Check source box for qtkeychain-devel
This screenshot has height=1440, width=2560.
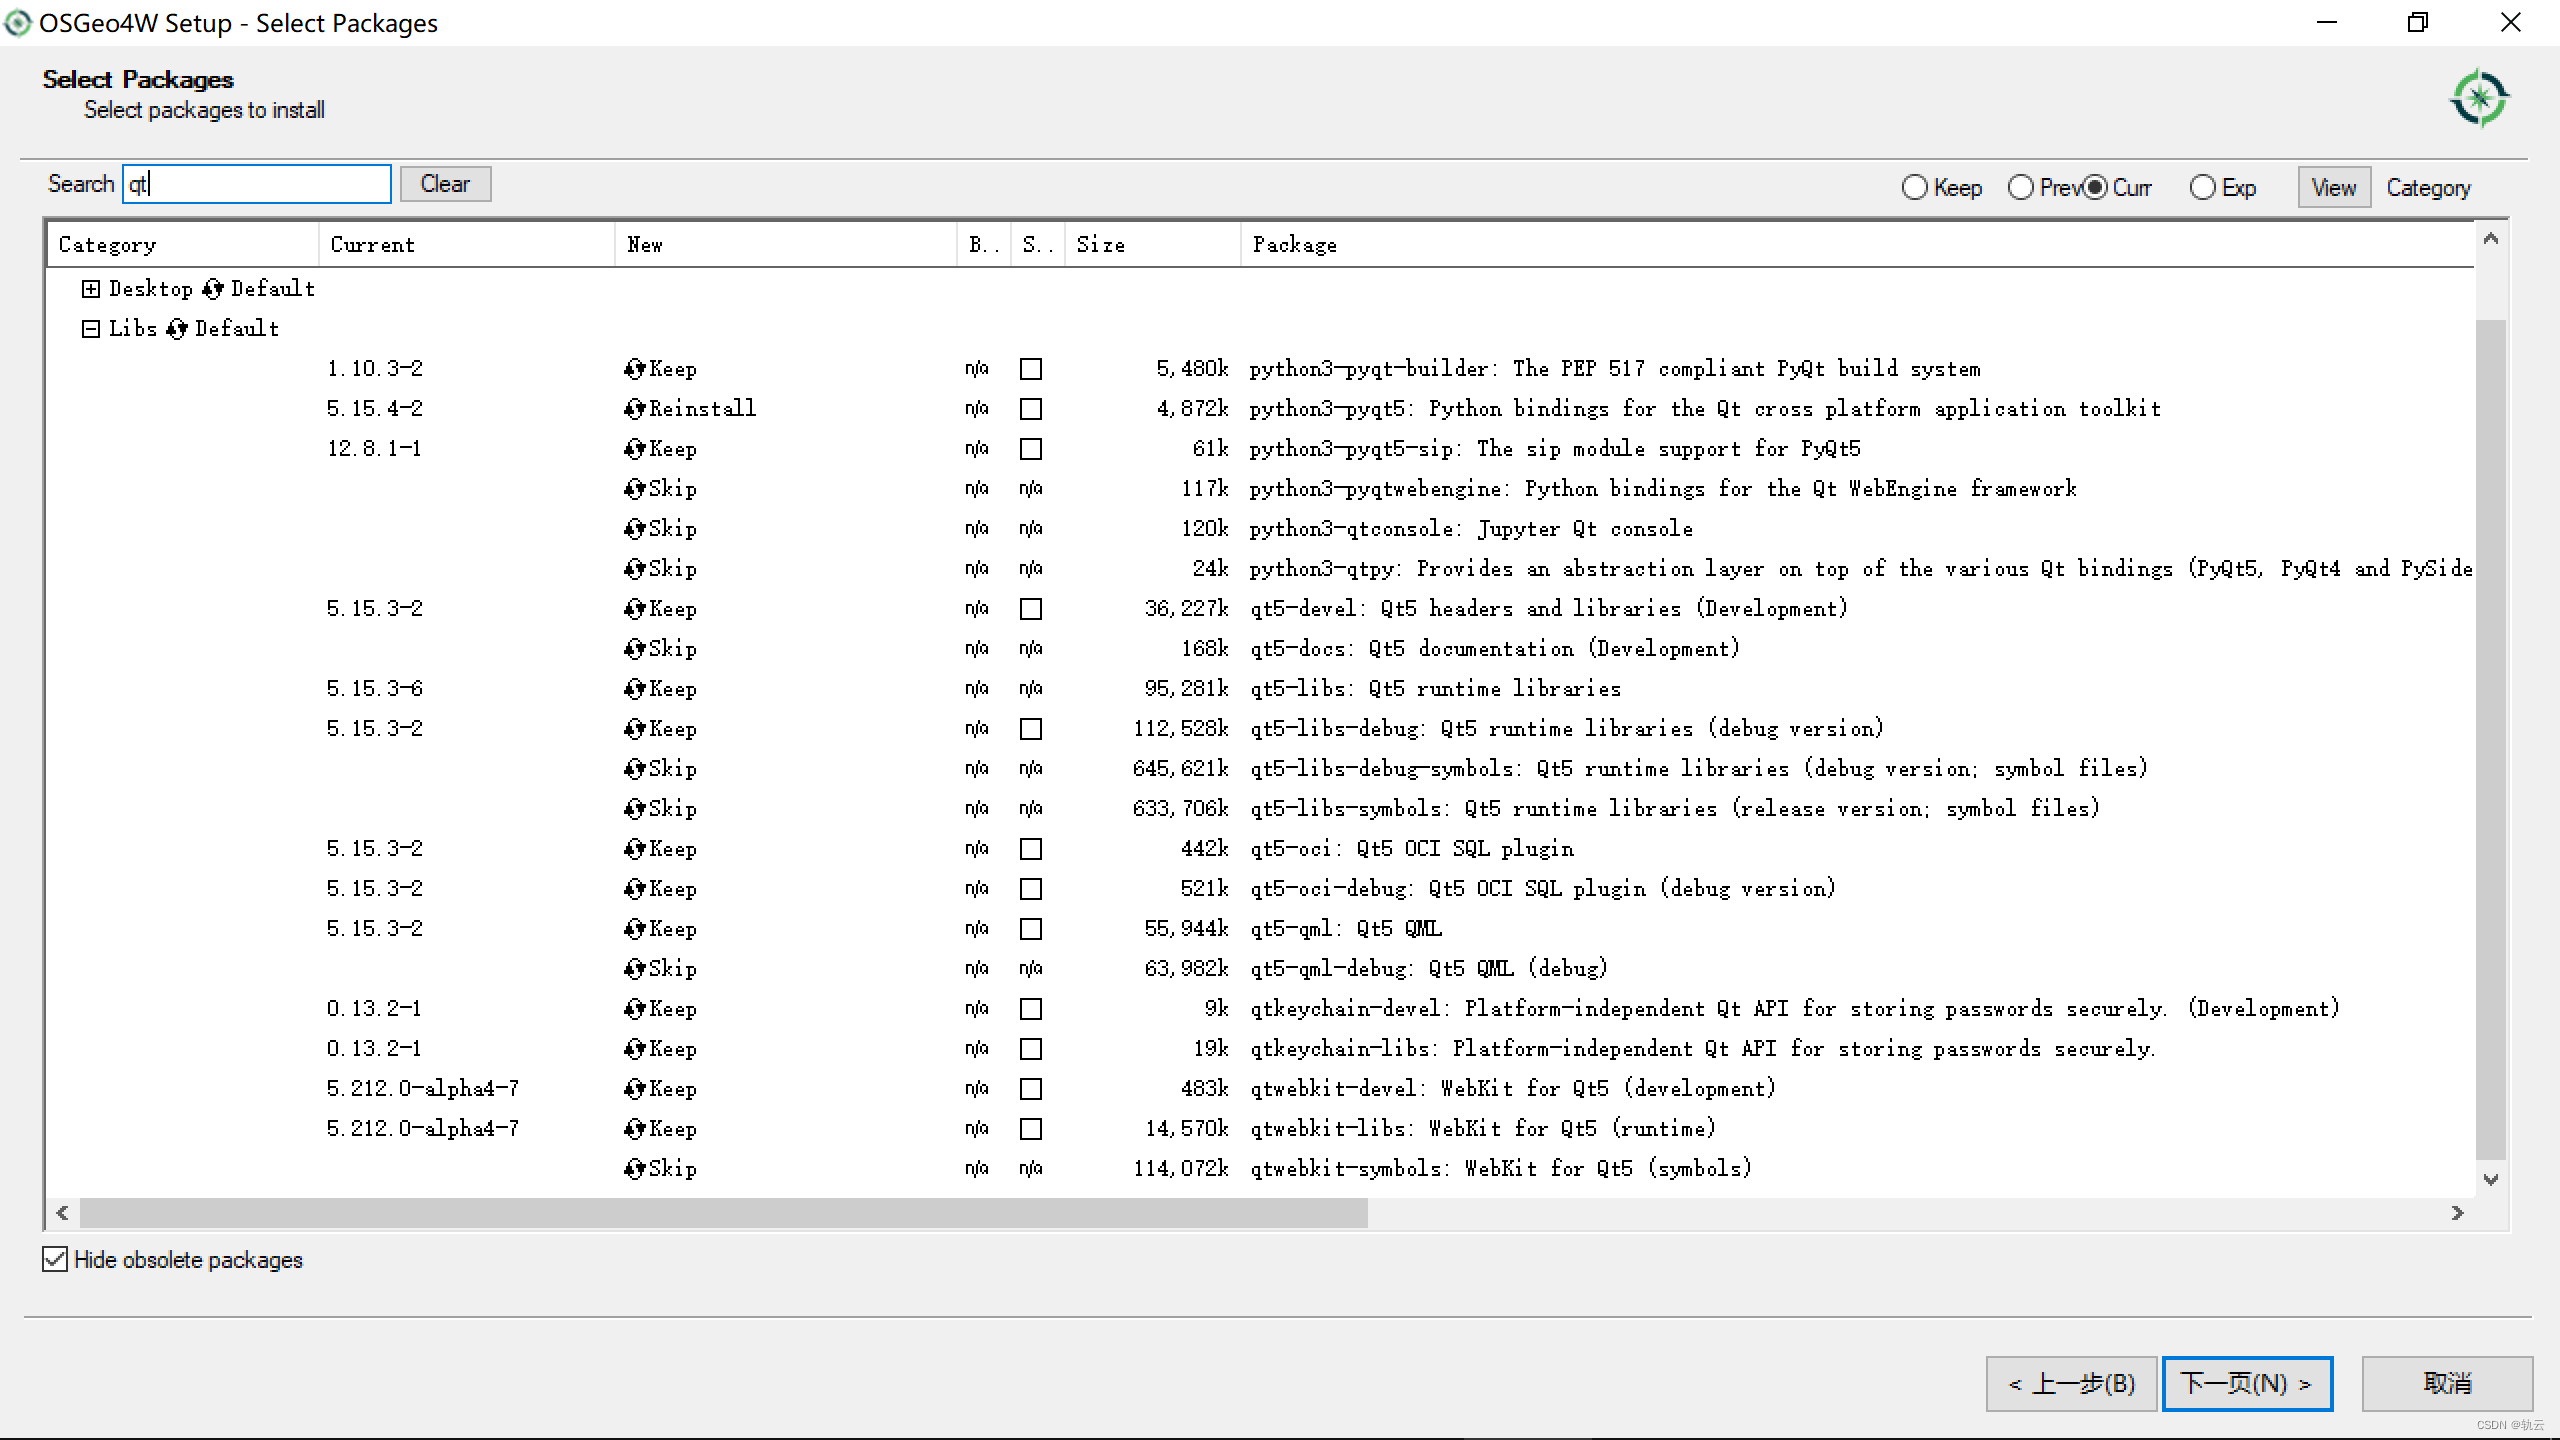tap(1031, 1009)
